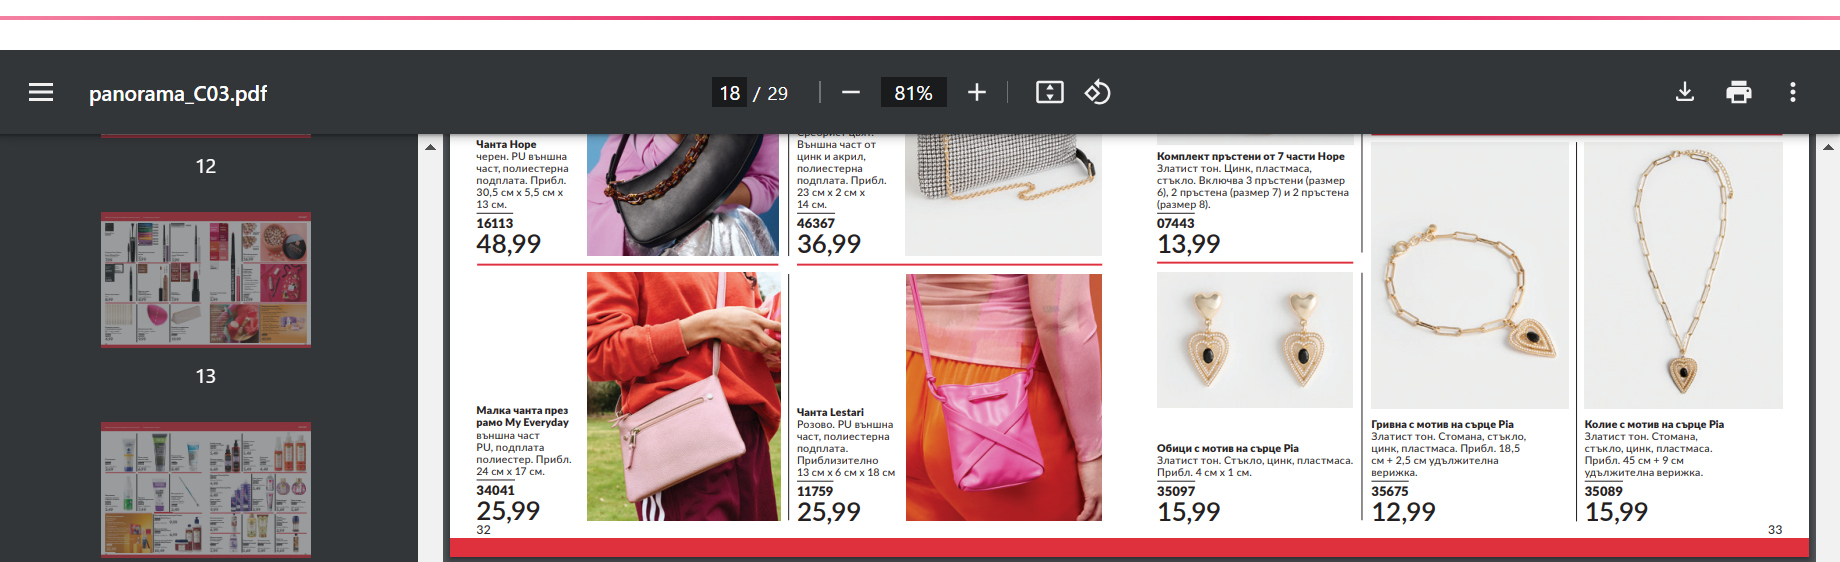
Task: Open page 13 thumbnail in sidebar
Action: [206, 280]
